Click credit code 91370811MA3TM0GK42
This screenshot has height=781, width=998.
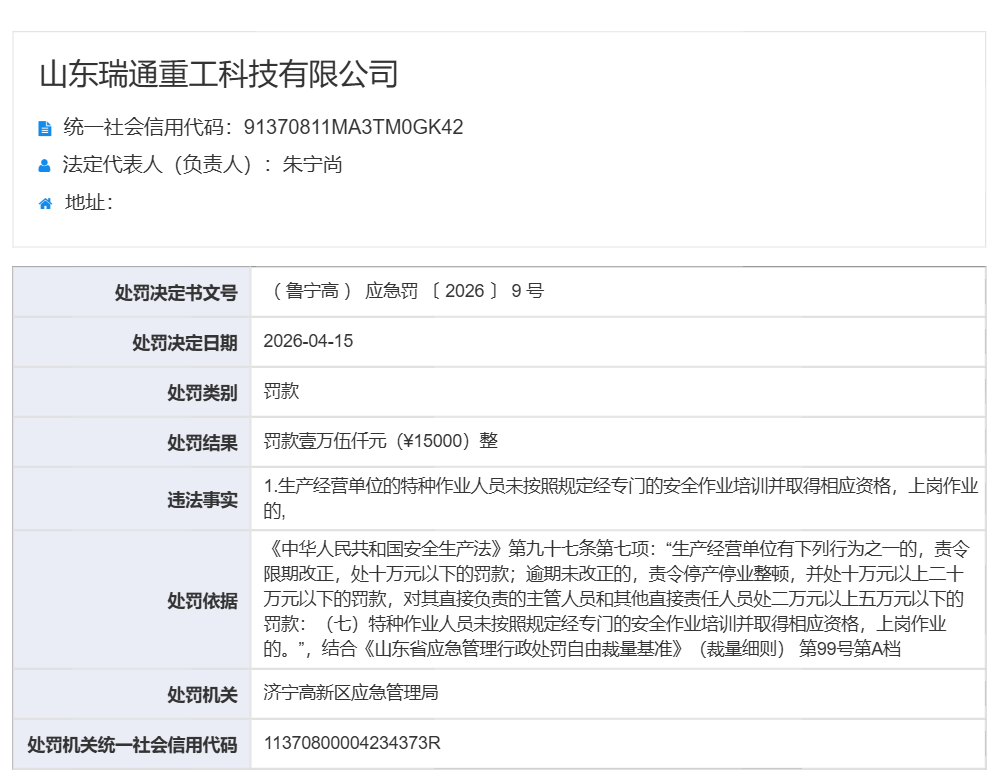pos(353,127)
